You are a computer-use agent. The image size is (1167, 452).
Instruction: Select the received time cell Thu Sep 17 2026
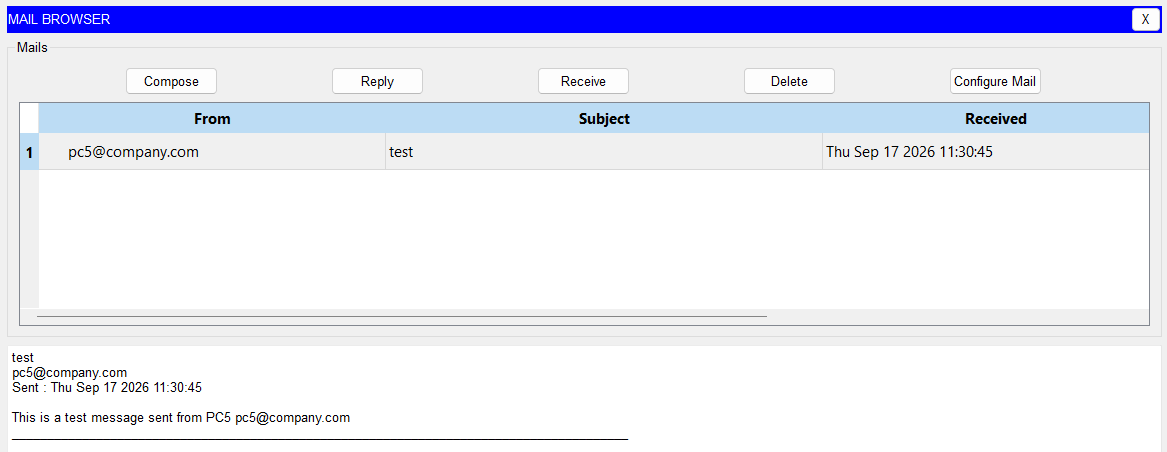point(986,152)
